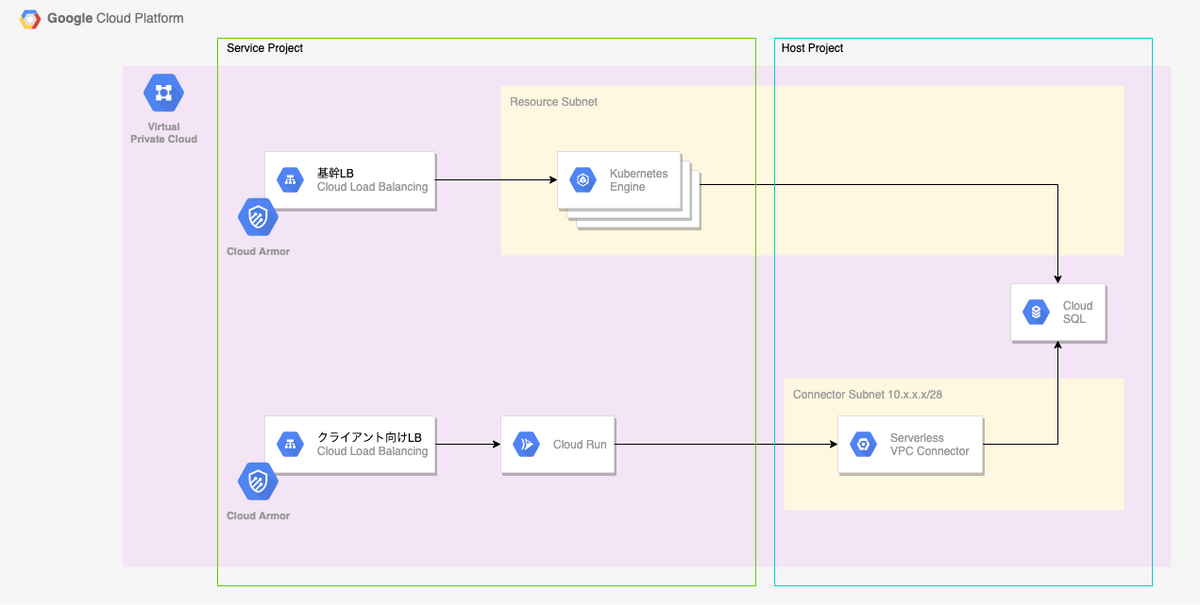The height and width of the screenshot is (605, 1200).
Task: Click the クライアント向けLB load balancing icon
Action: point(291,444)
